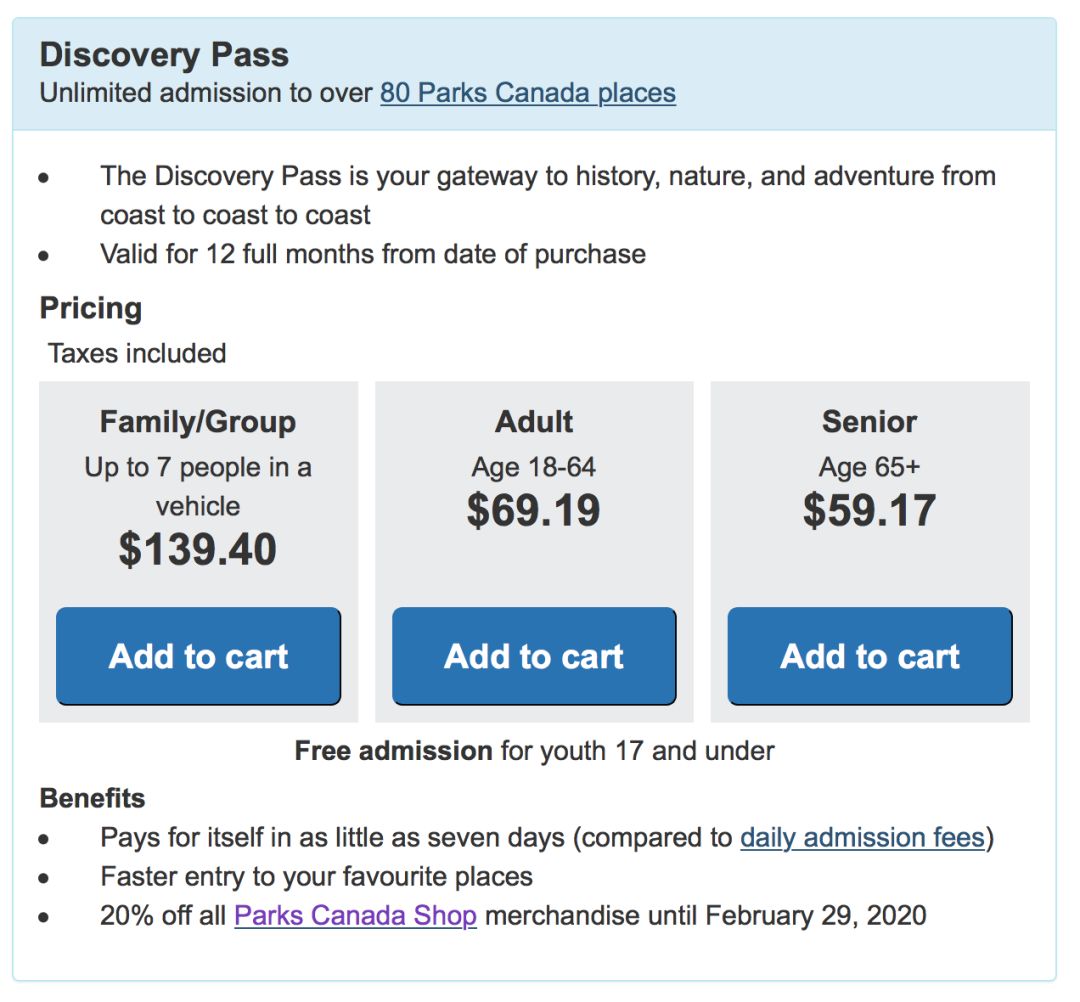Screen dimensions: 1080x1002
Task: Click the Senior card title
Action: [x=869, y=422]
